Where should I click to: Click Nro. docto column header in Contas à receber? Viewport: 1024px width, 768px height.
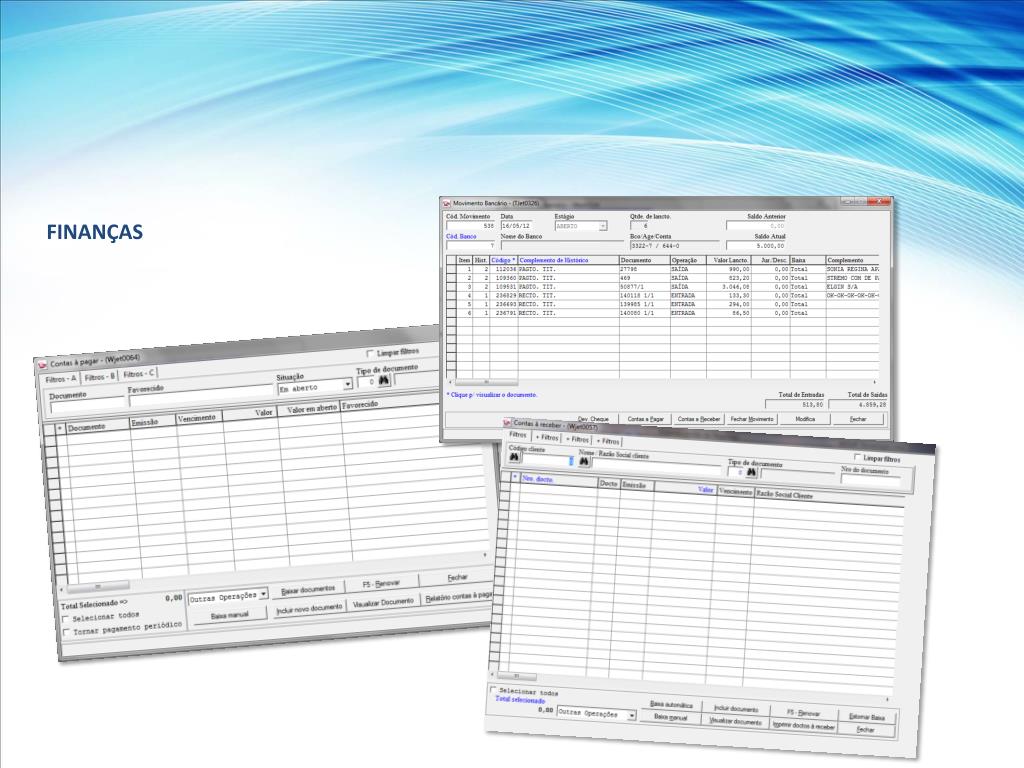558,480
